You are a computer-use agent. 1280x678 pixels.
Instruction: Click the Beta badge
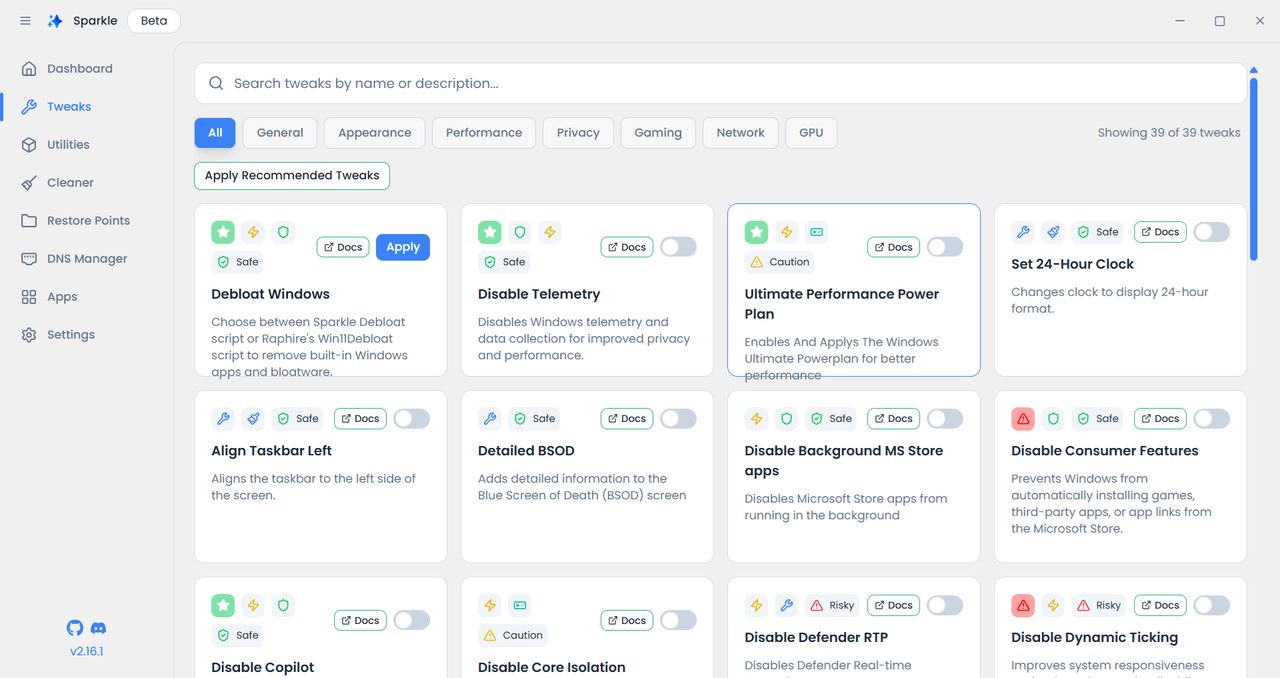154,21
